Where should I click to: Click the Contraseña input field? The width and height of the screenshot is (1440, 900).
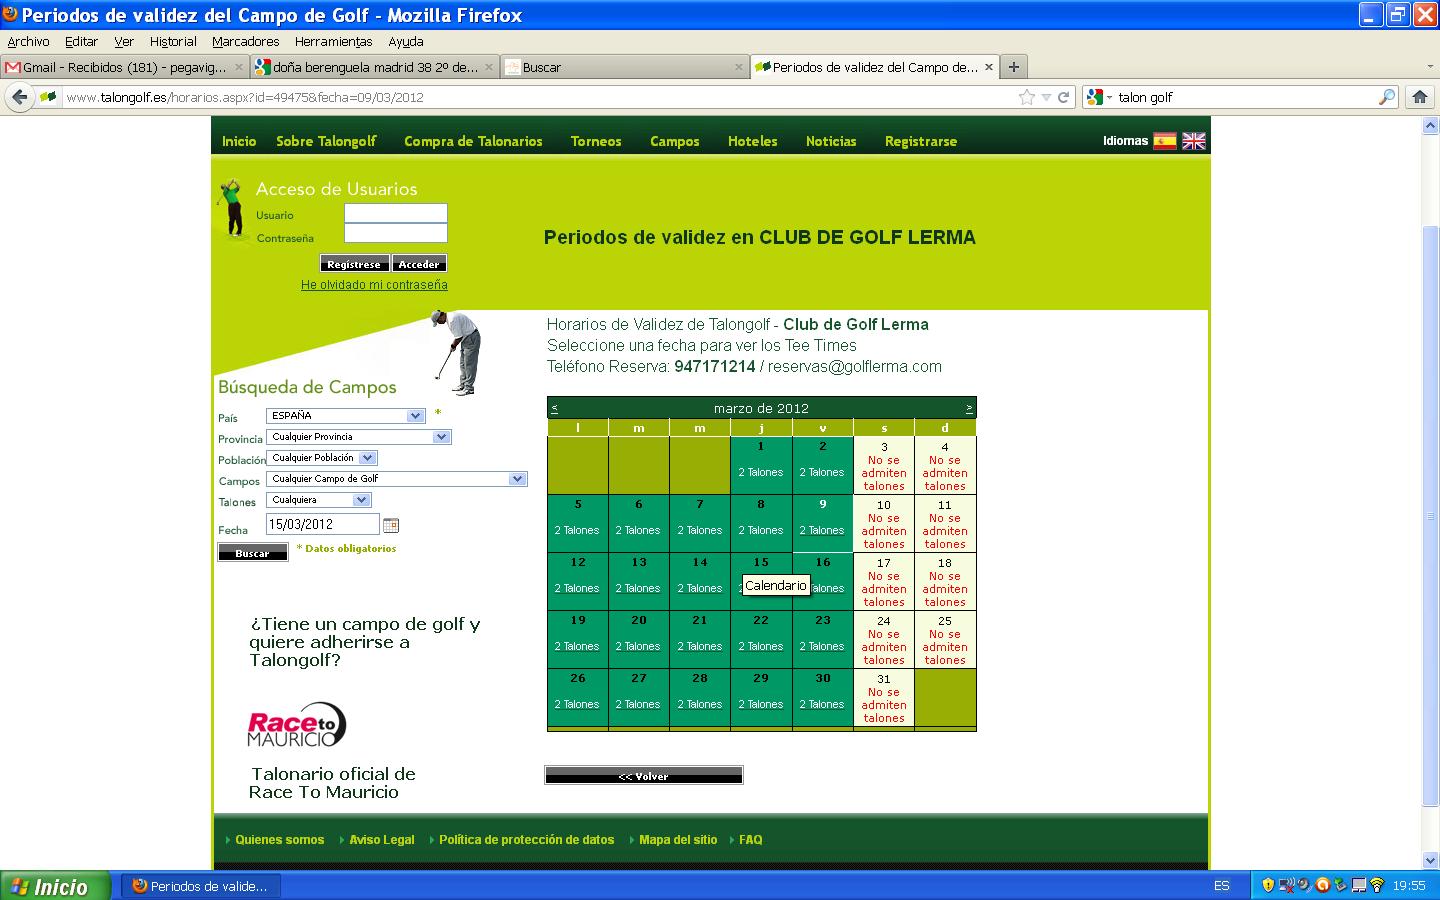tap(396, 233)
